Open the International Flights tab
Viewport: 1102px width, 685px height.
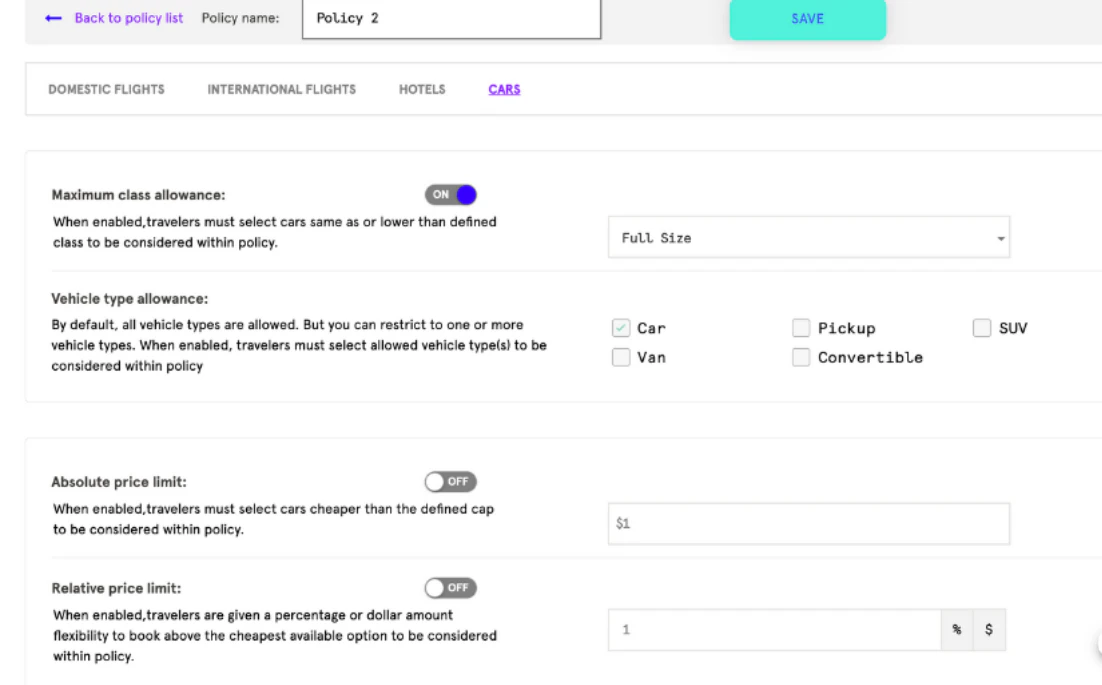click(281, 89)
